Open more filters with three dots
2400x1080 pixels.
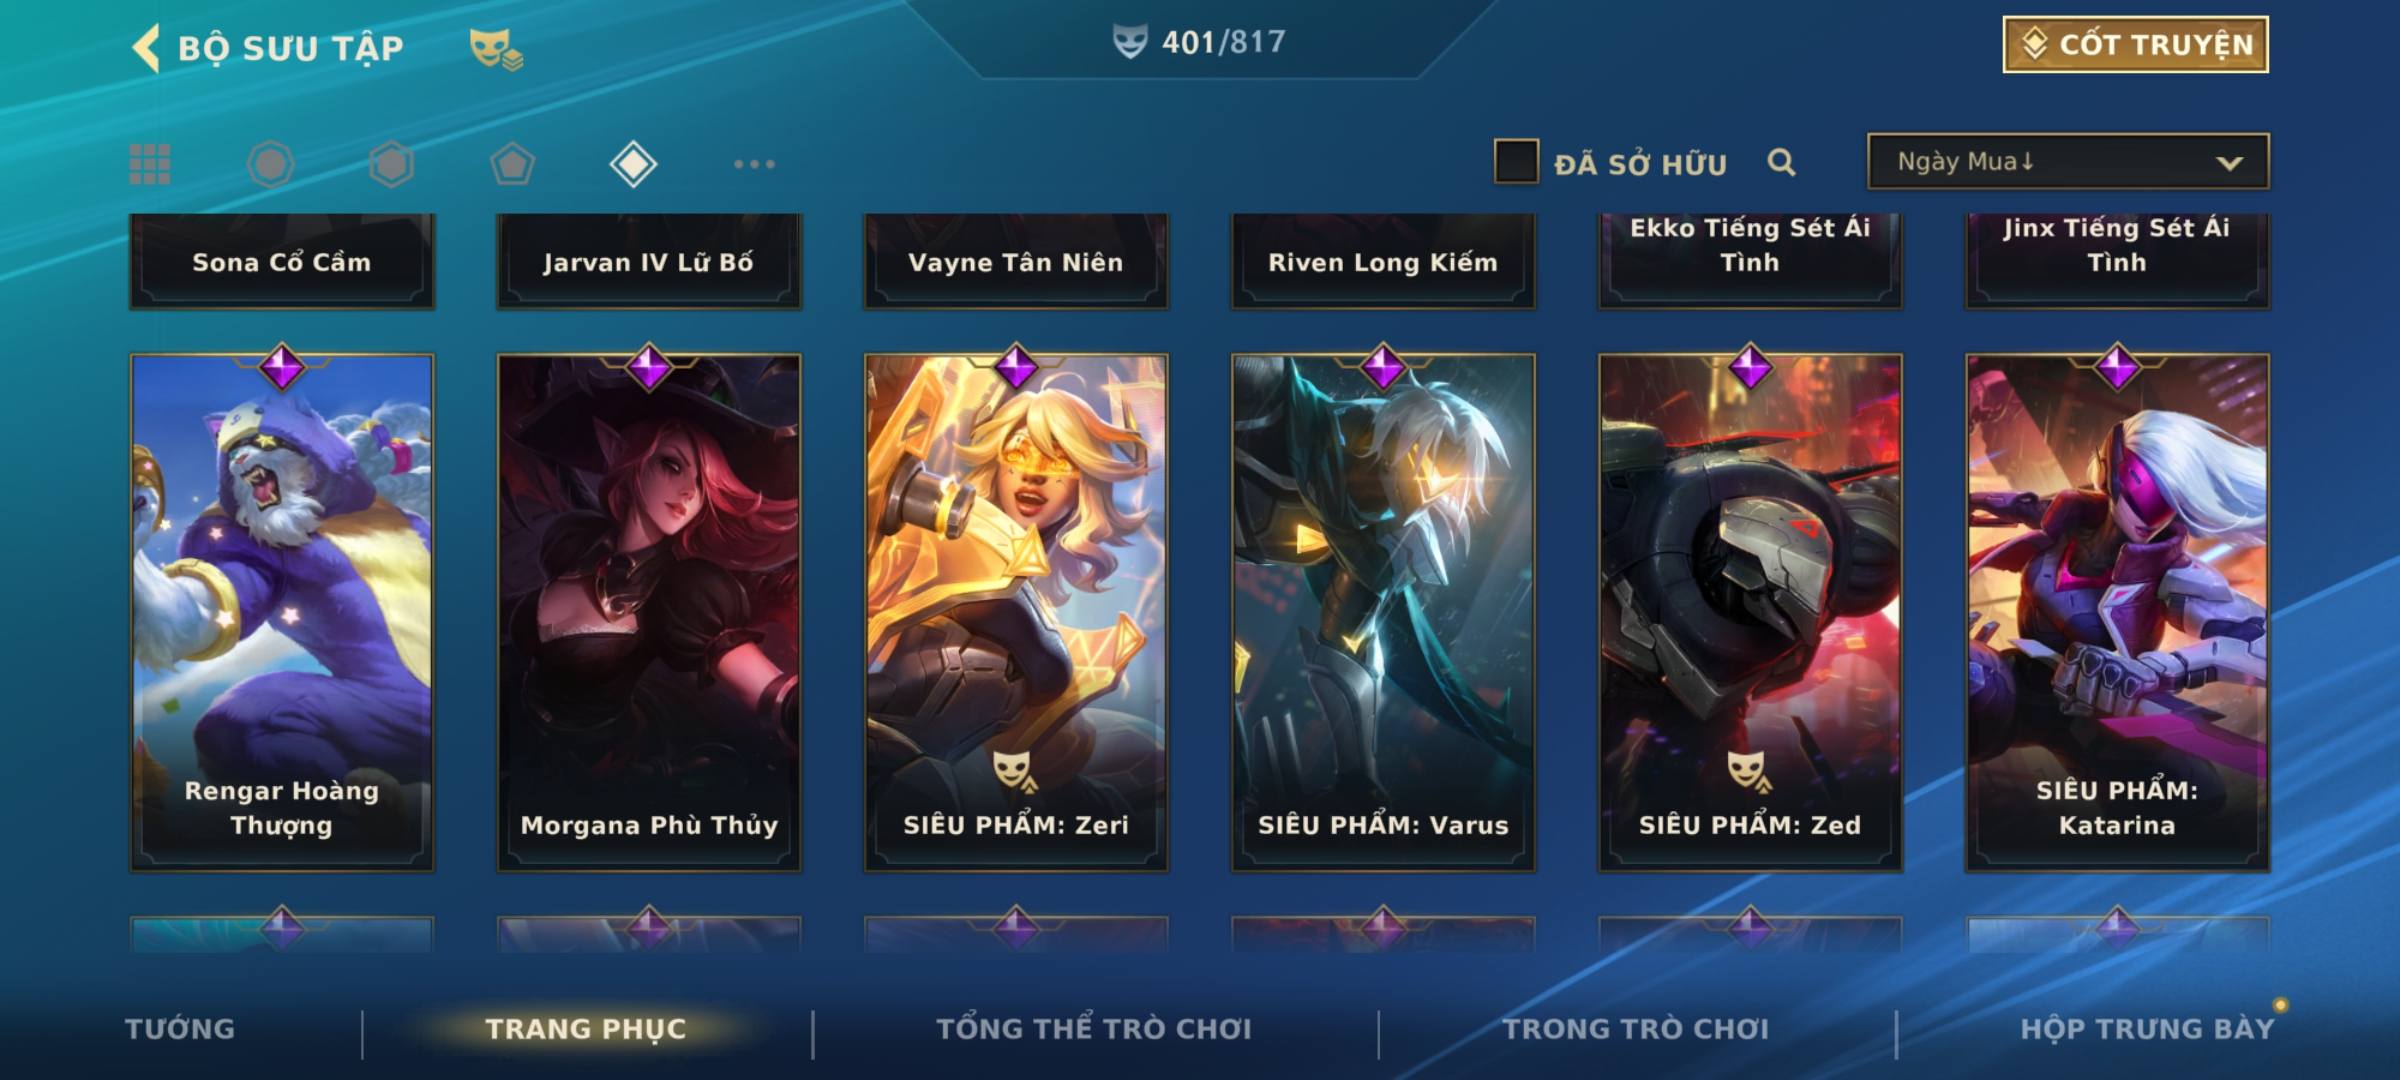tap(754, 164)
